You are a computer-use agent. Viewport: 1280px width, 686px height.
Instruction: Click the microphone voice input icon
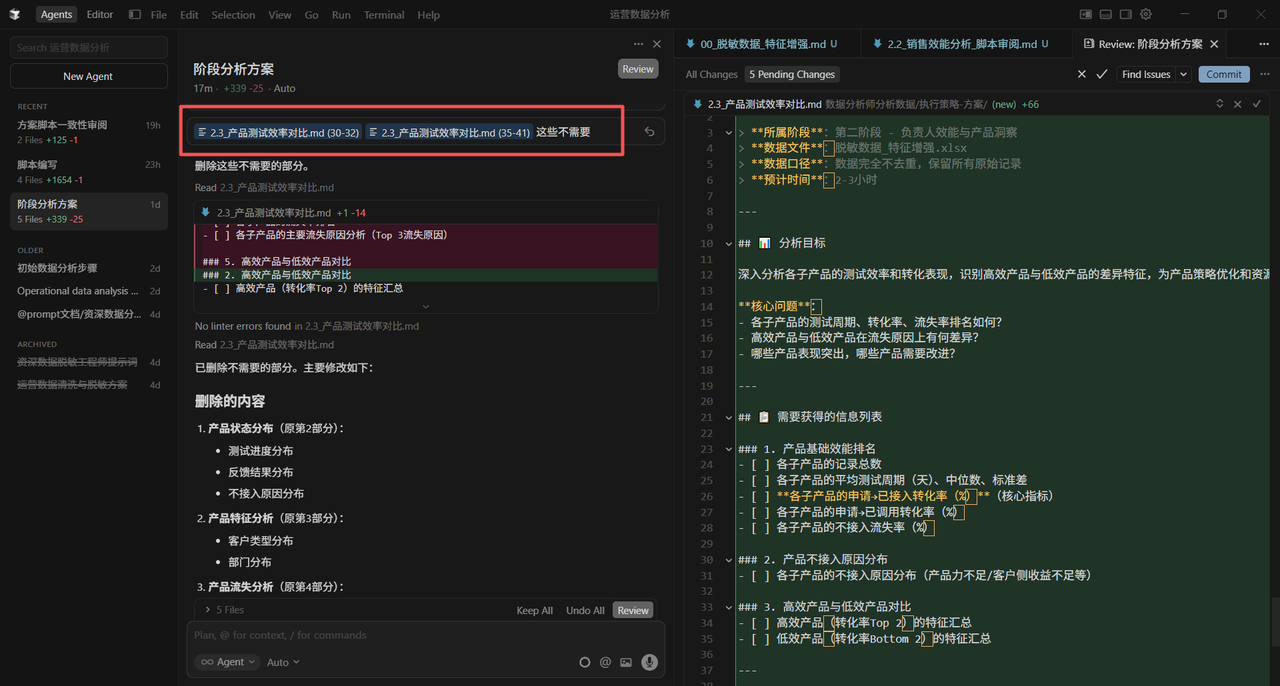649,662
